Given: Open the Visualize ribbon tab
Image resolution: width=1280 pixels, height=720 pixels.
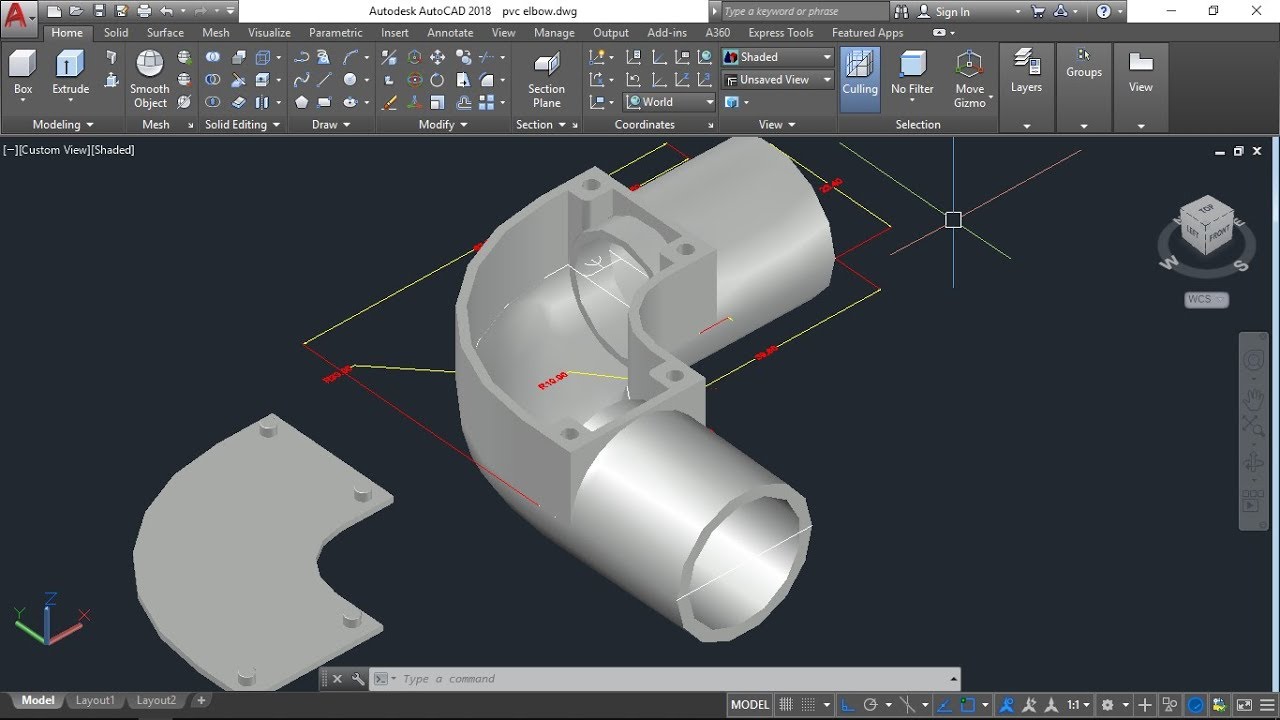Looking at the screenshot, I should pyautogui.click(x=269, y=32).
